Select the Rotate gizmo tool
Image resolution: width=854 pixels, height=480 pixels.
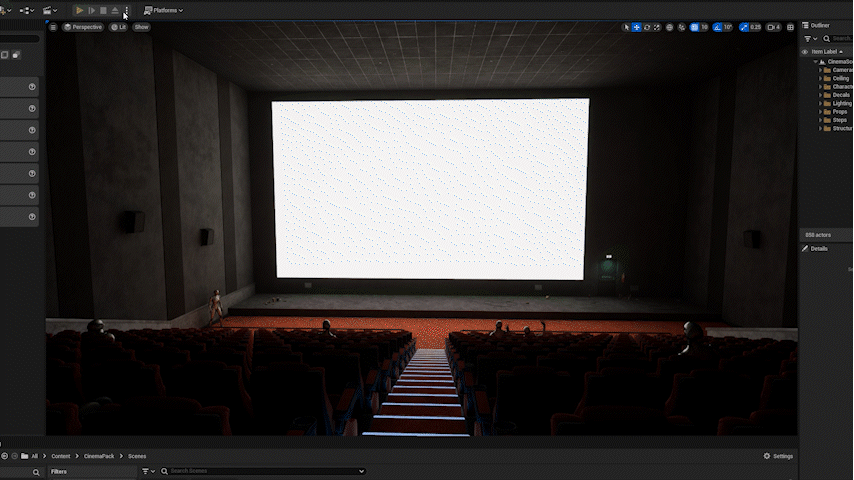tap(647, 27)
